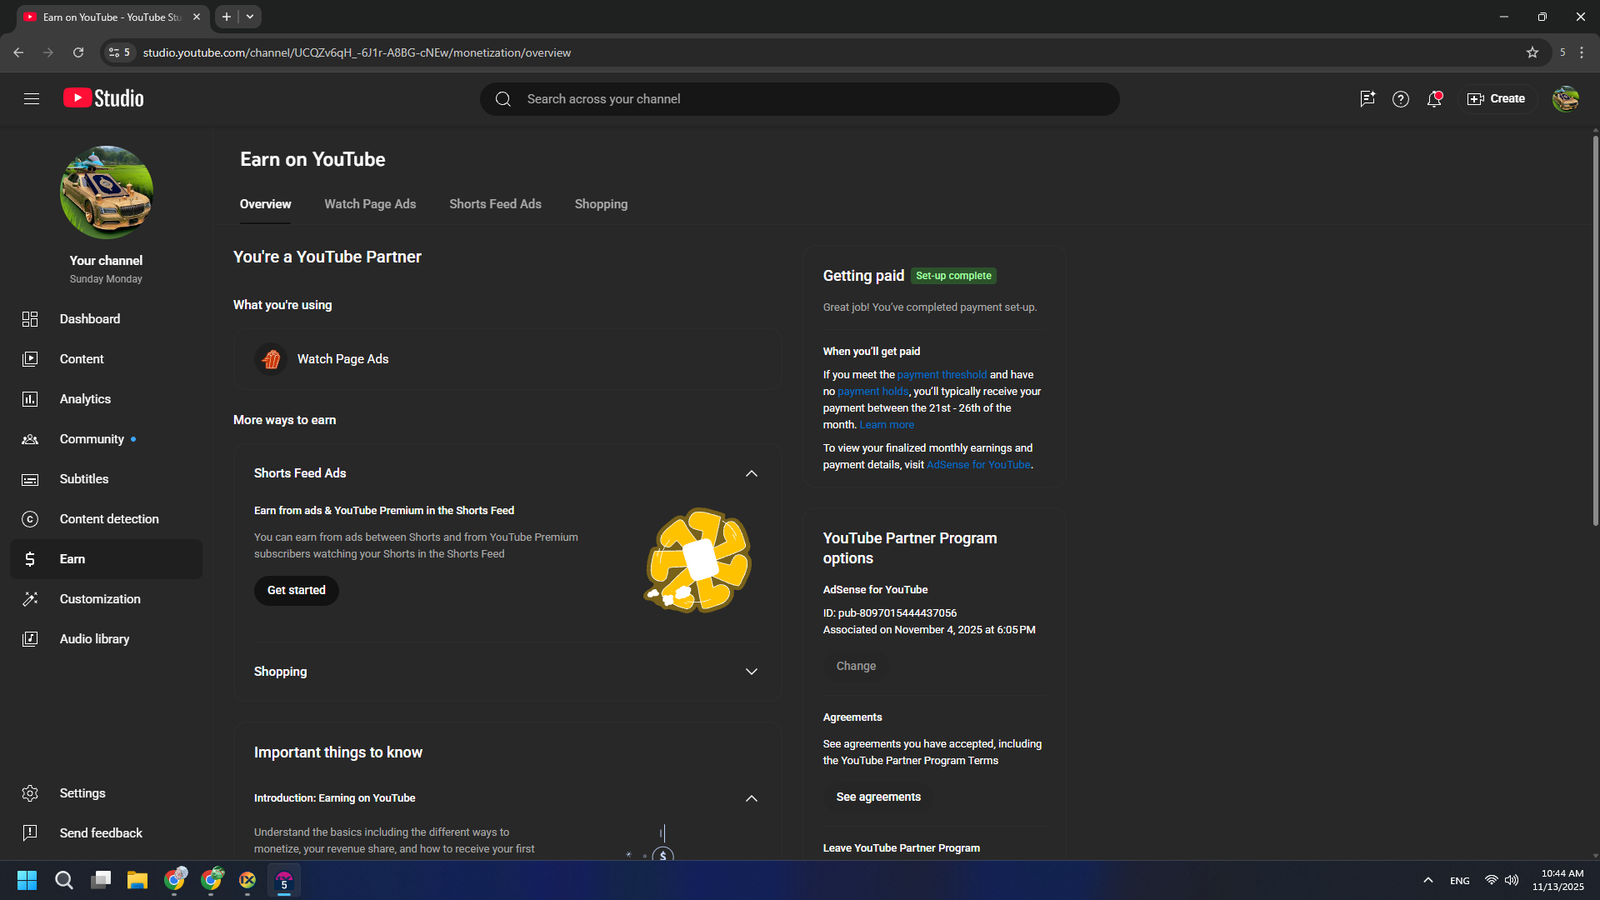Click the channel profile picture in sidebar
1600x900 pixels.
coord(106,192)
